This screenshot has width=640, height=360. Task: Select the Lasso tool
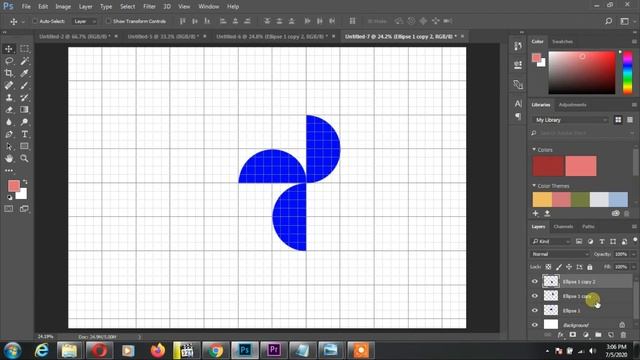point(9,61)
